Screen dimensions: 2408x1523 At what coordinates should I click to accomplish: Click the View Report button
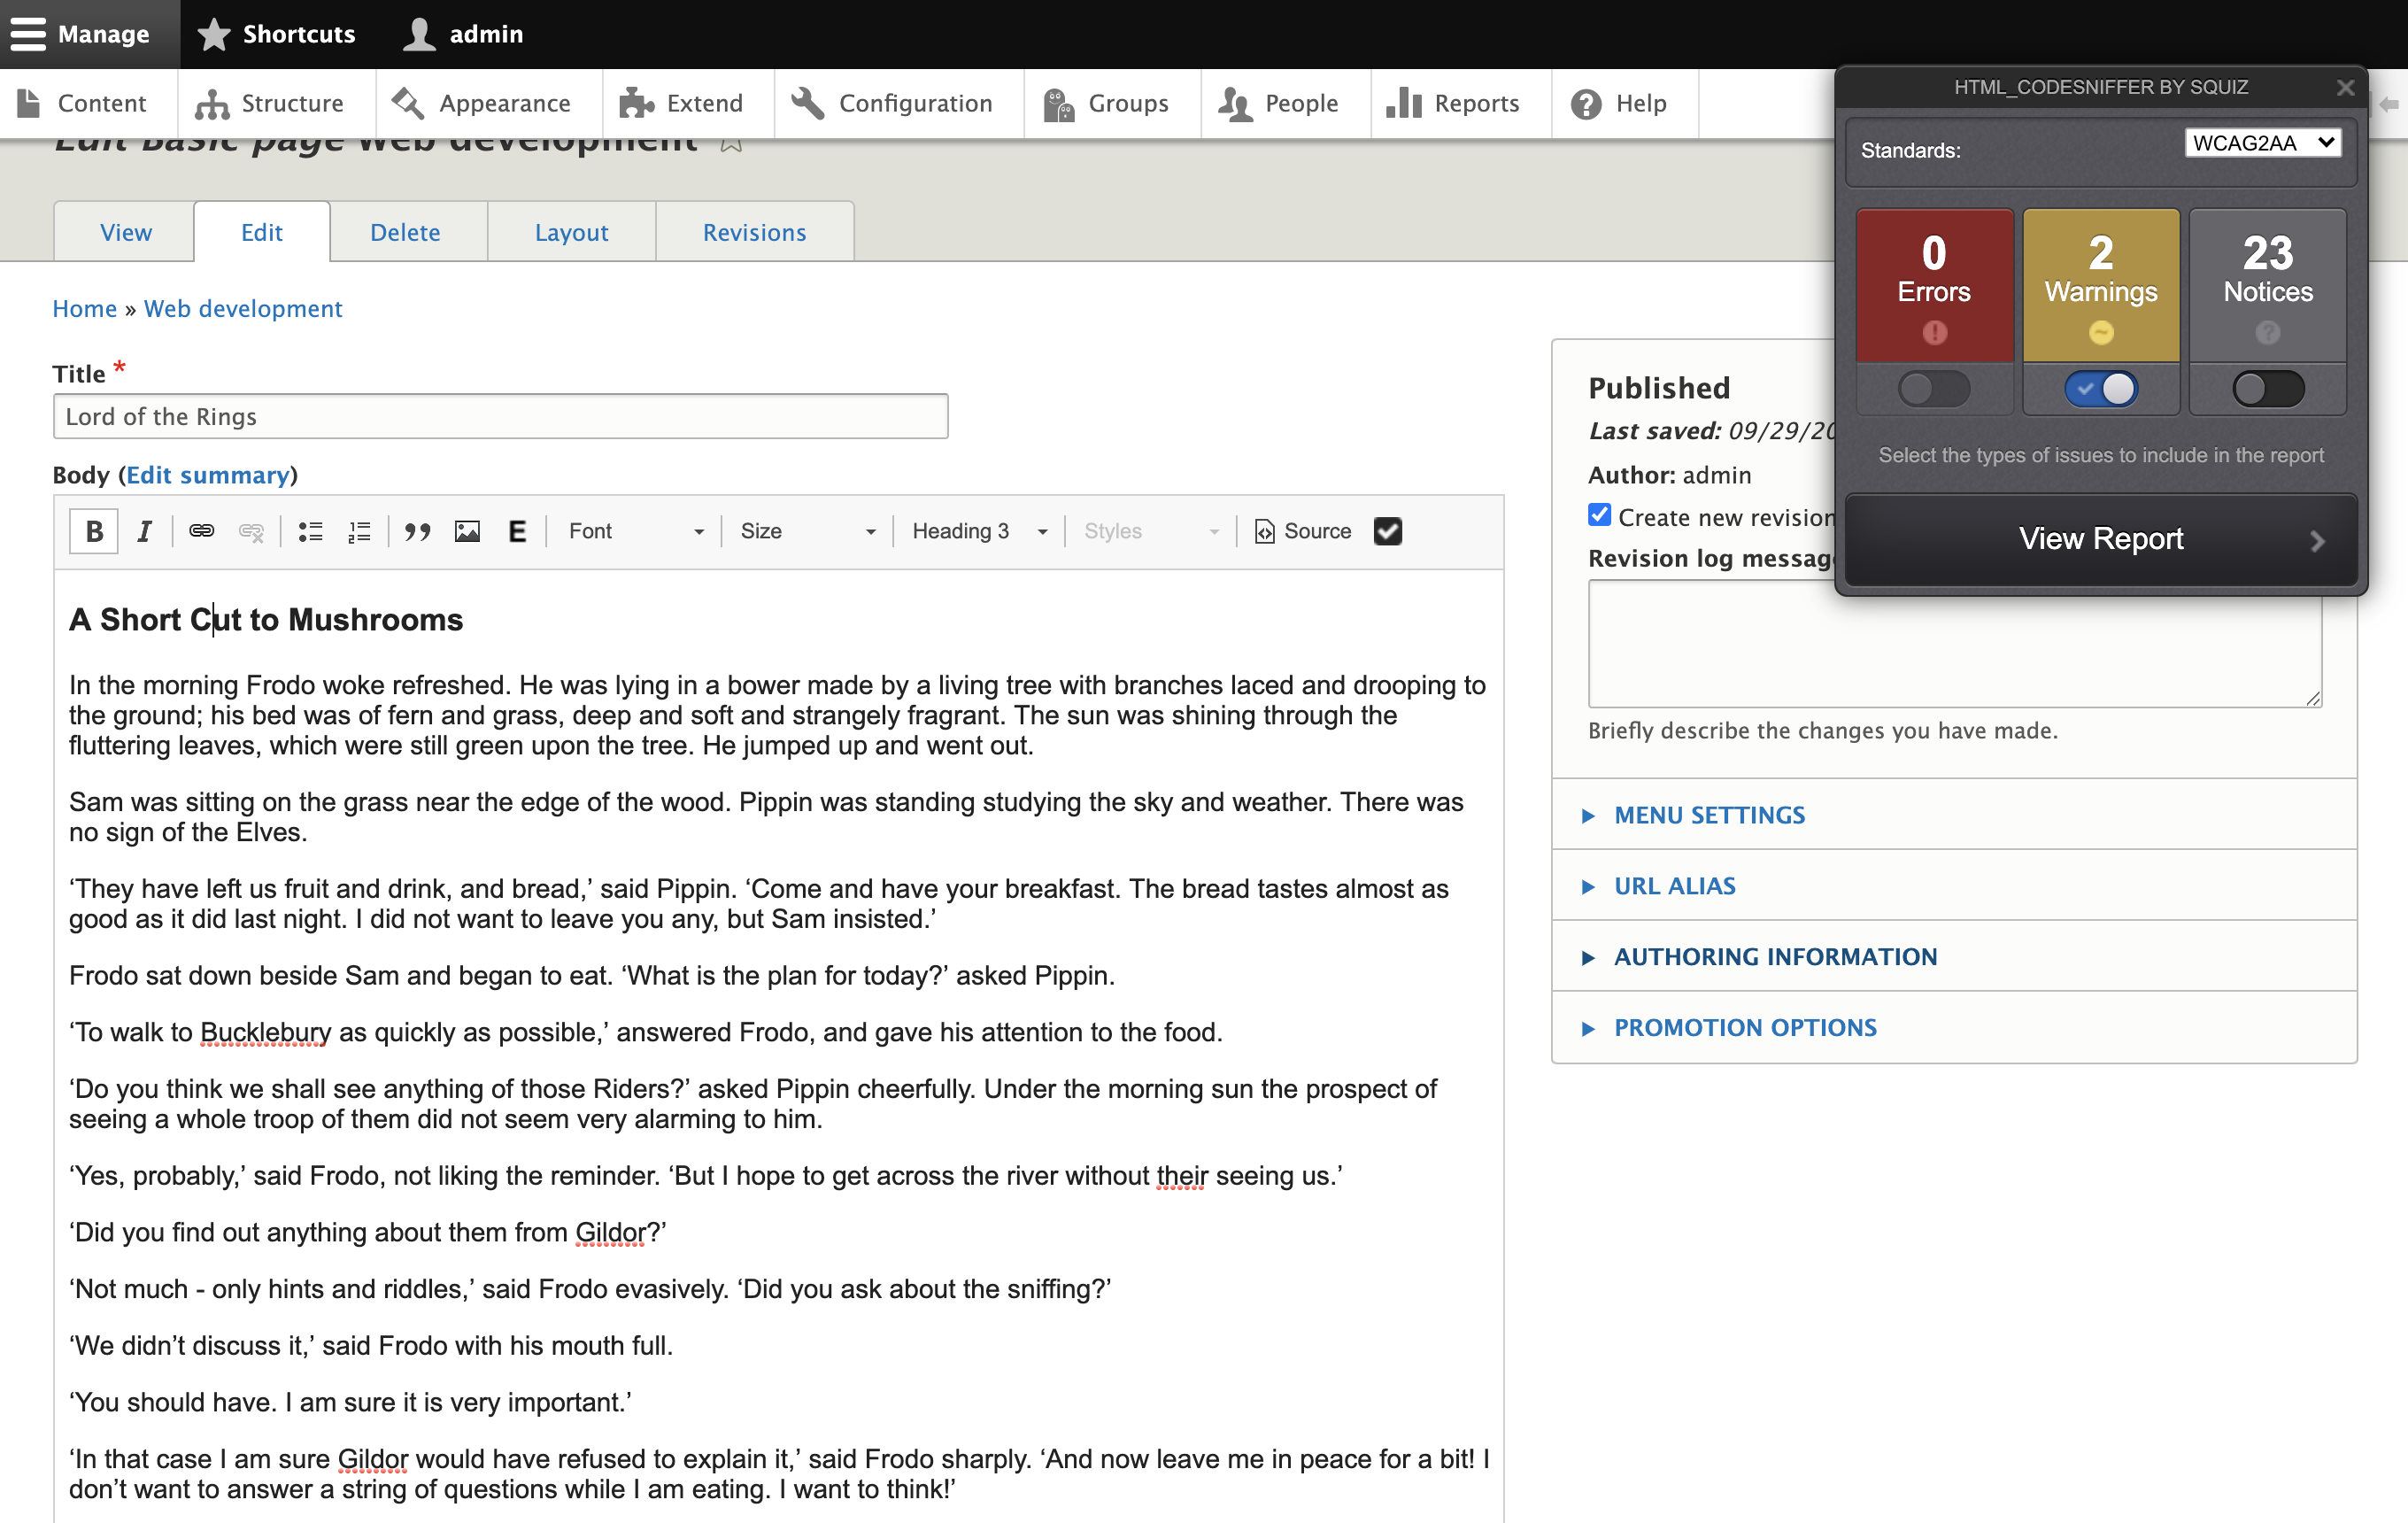click(2101, 539)
